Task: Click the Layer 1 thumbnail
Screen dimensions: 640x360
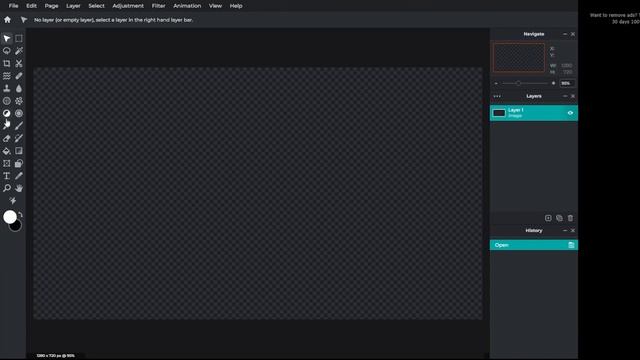Action: pyautogui.click(x=499, y=113)
